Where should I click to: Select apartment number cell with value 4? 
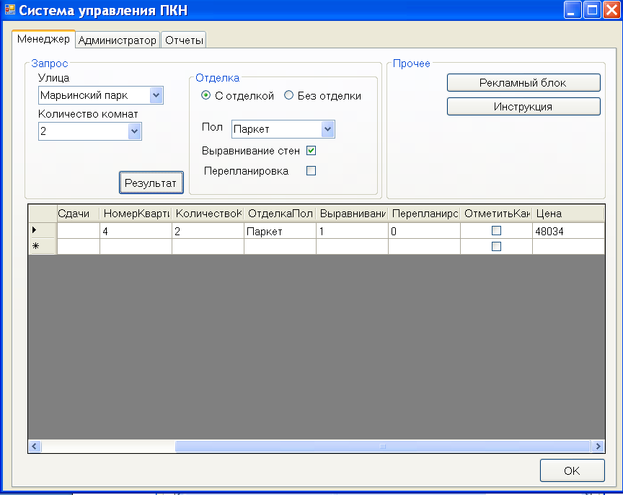tap(136, 231)
